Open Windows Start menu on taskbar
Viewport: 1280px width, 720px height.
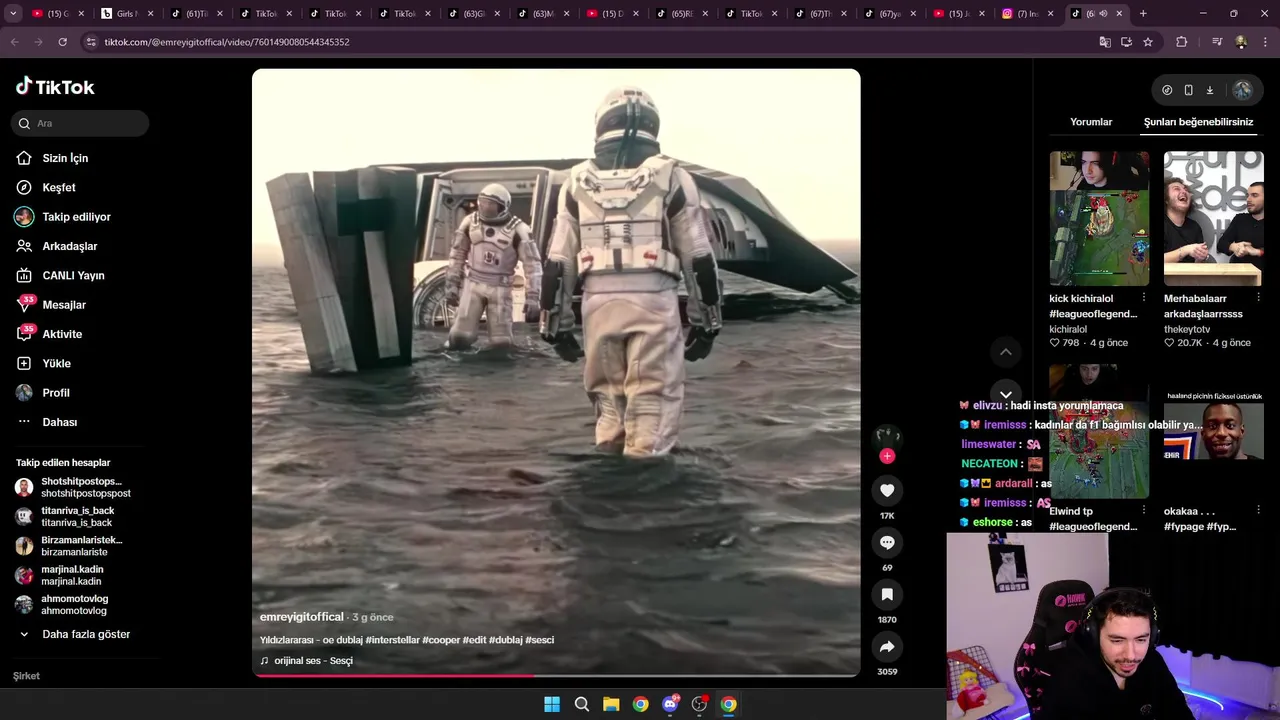(x=552, y=704)
